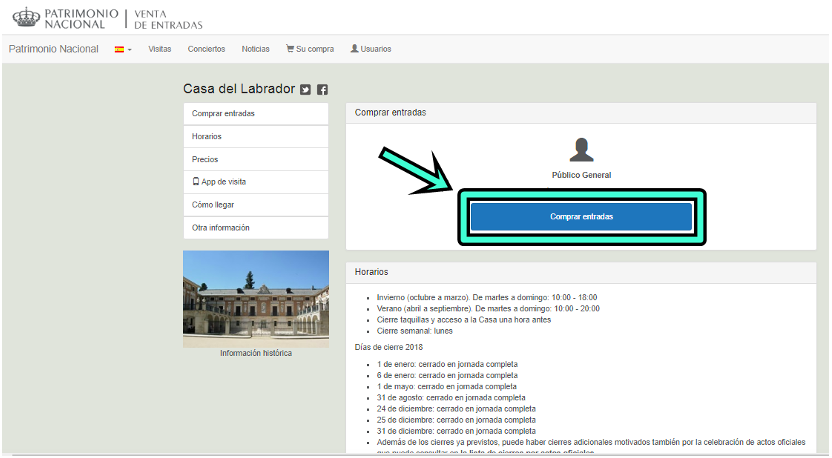Open the Facebook icon beside the title

pos(323,90)
